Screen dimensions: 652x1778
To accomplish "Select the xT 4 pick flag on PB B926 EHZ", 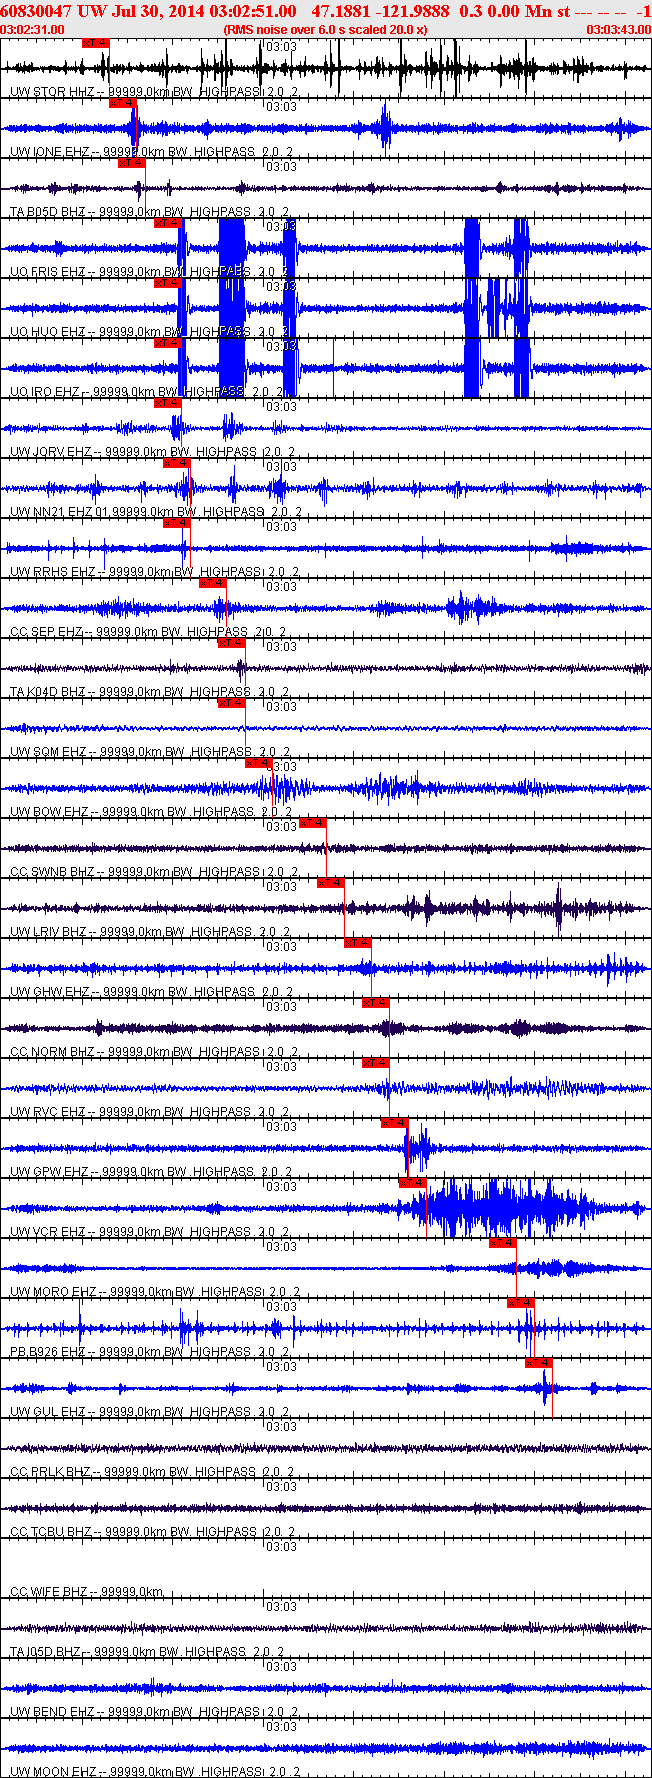I will 521,1303.
